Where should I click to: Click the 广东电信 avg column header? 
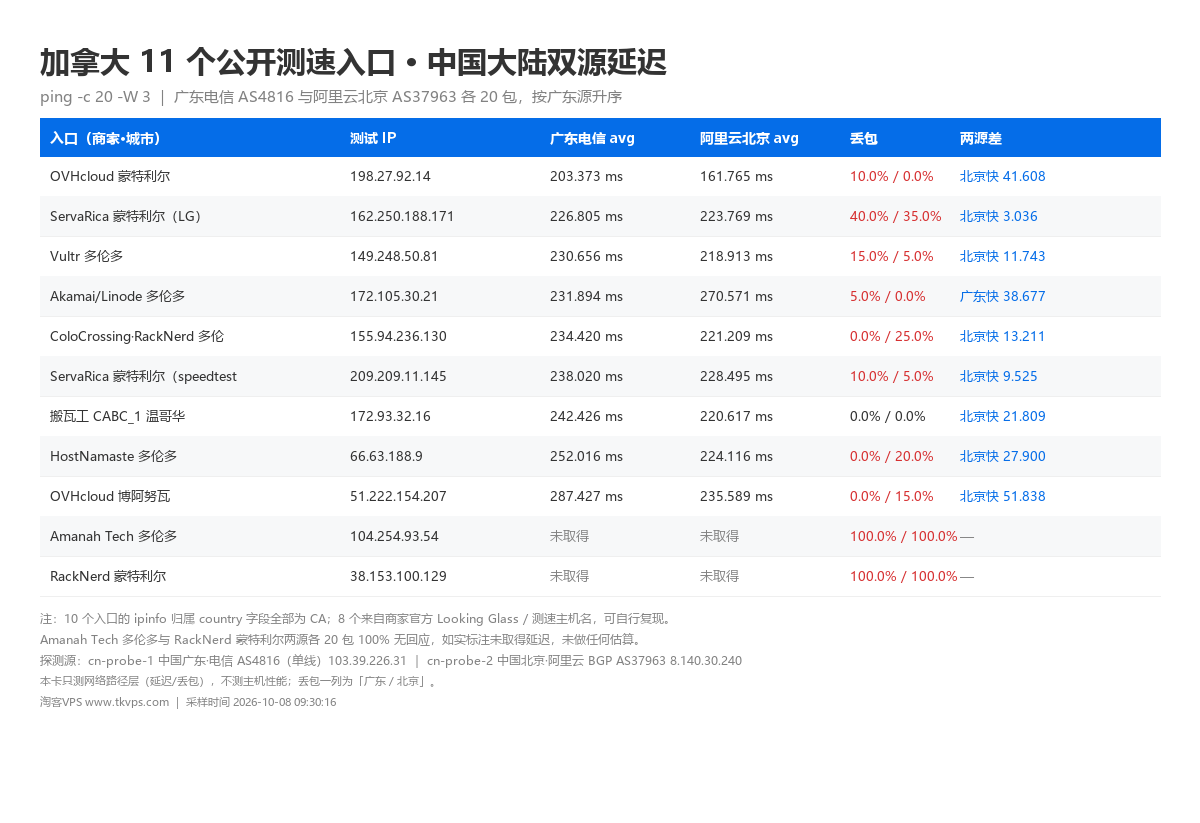point(592,138)
